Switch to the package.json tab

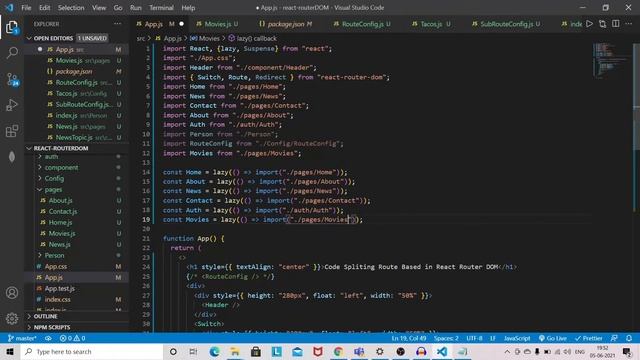[286, 24]
